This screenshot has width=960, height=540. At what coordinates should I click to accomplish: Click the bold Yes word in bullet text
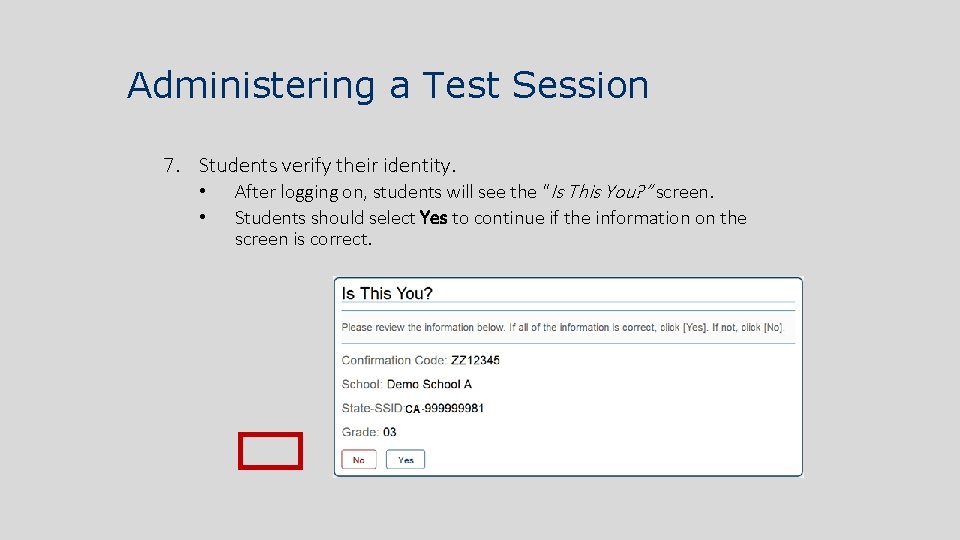click(433, 218)
